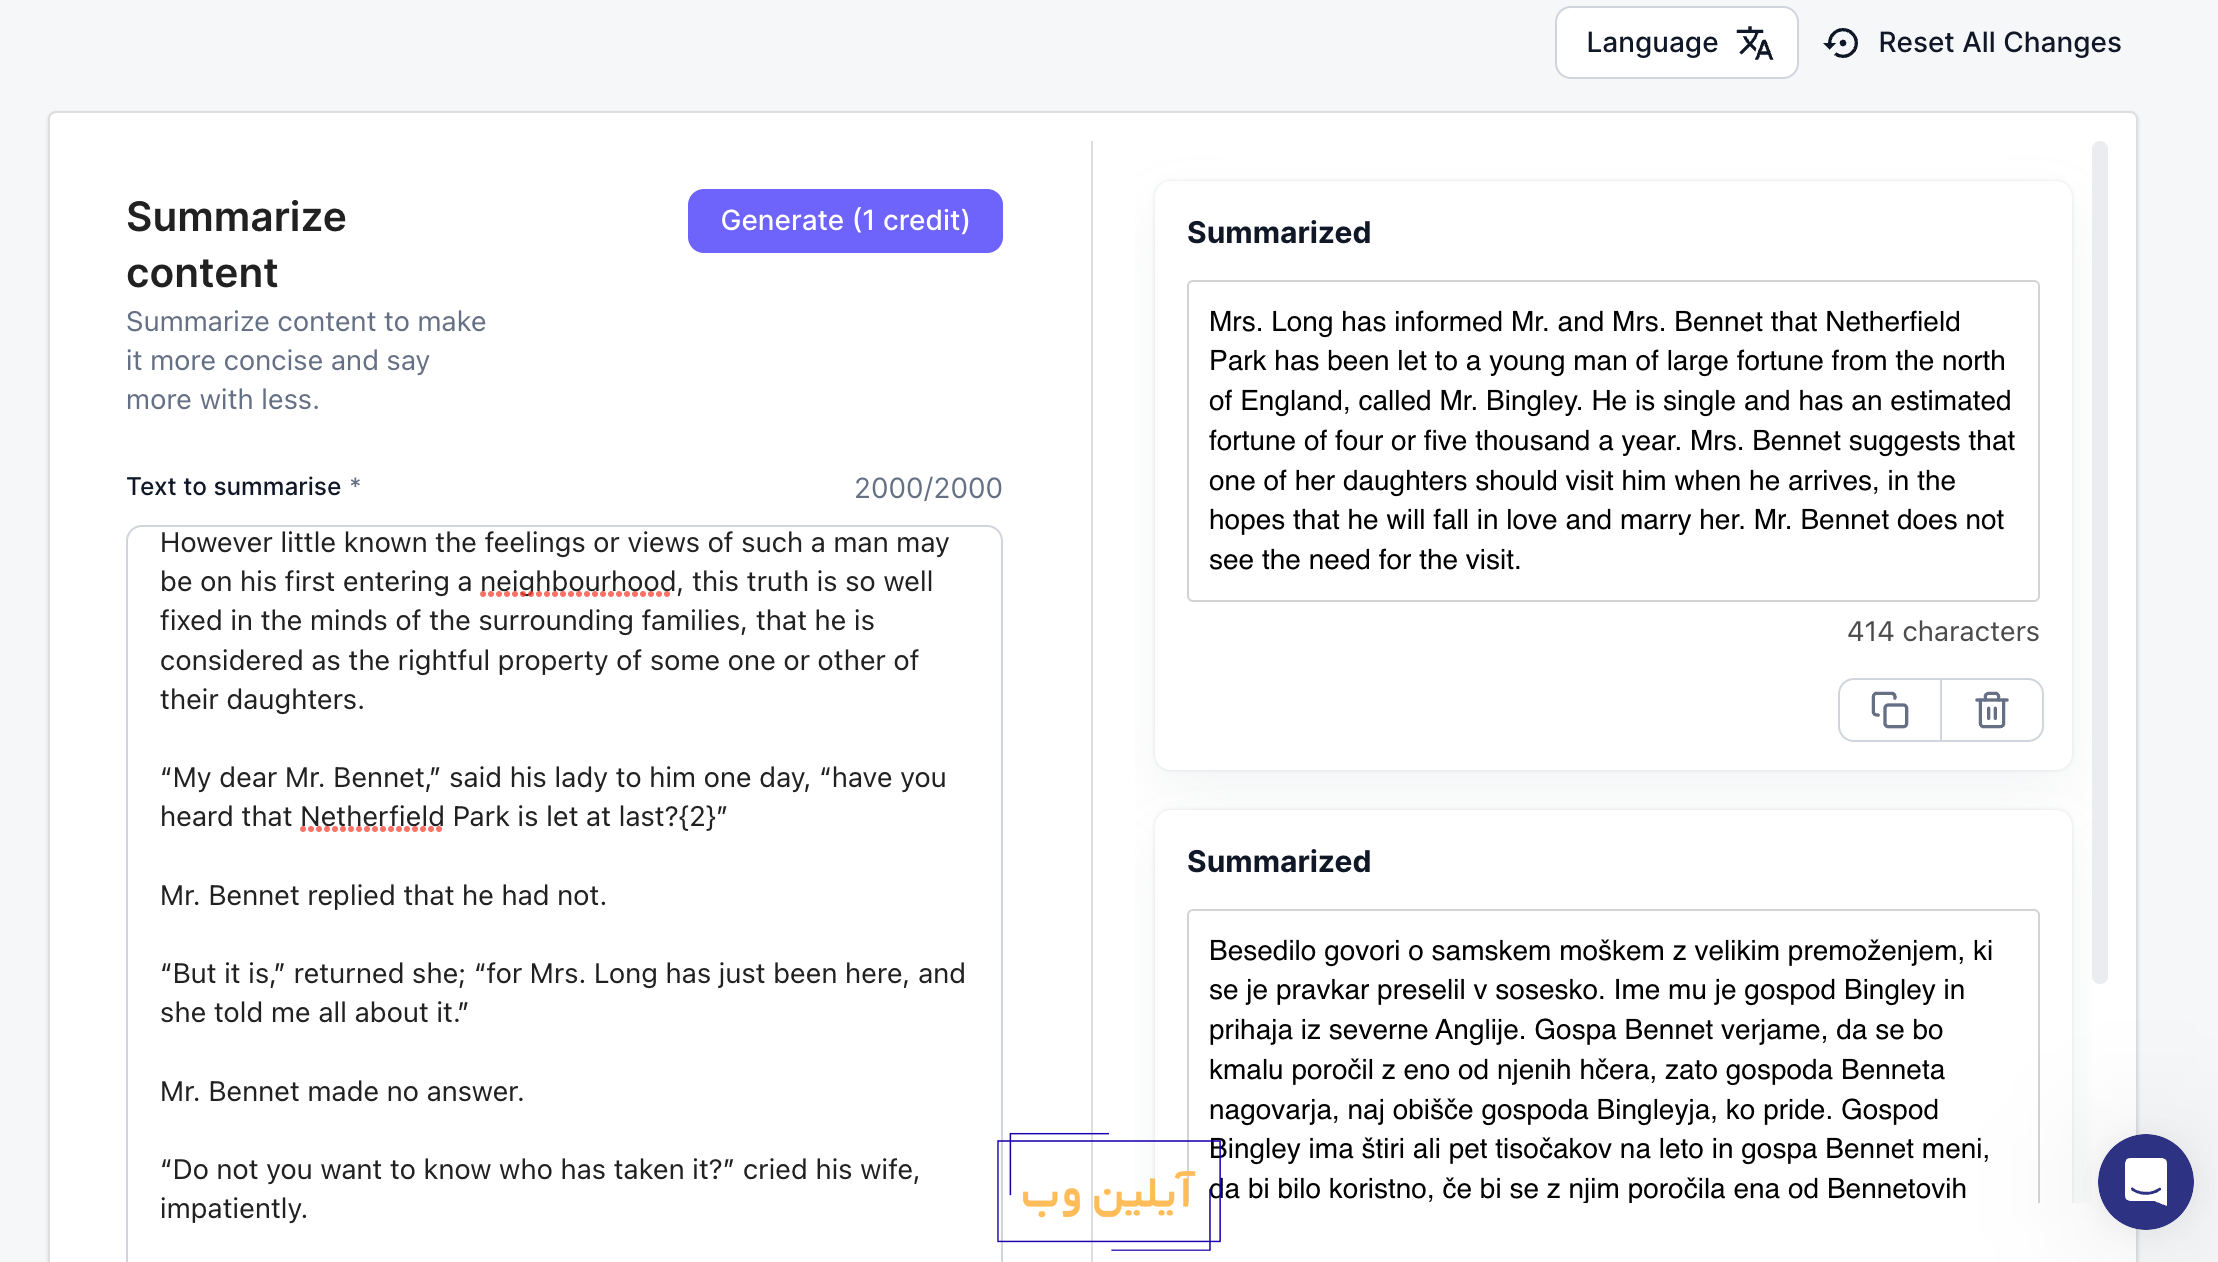Open the chat support bubble
The image size is (2218, 1262).
[x=2145, y=1181]
